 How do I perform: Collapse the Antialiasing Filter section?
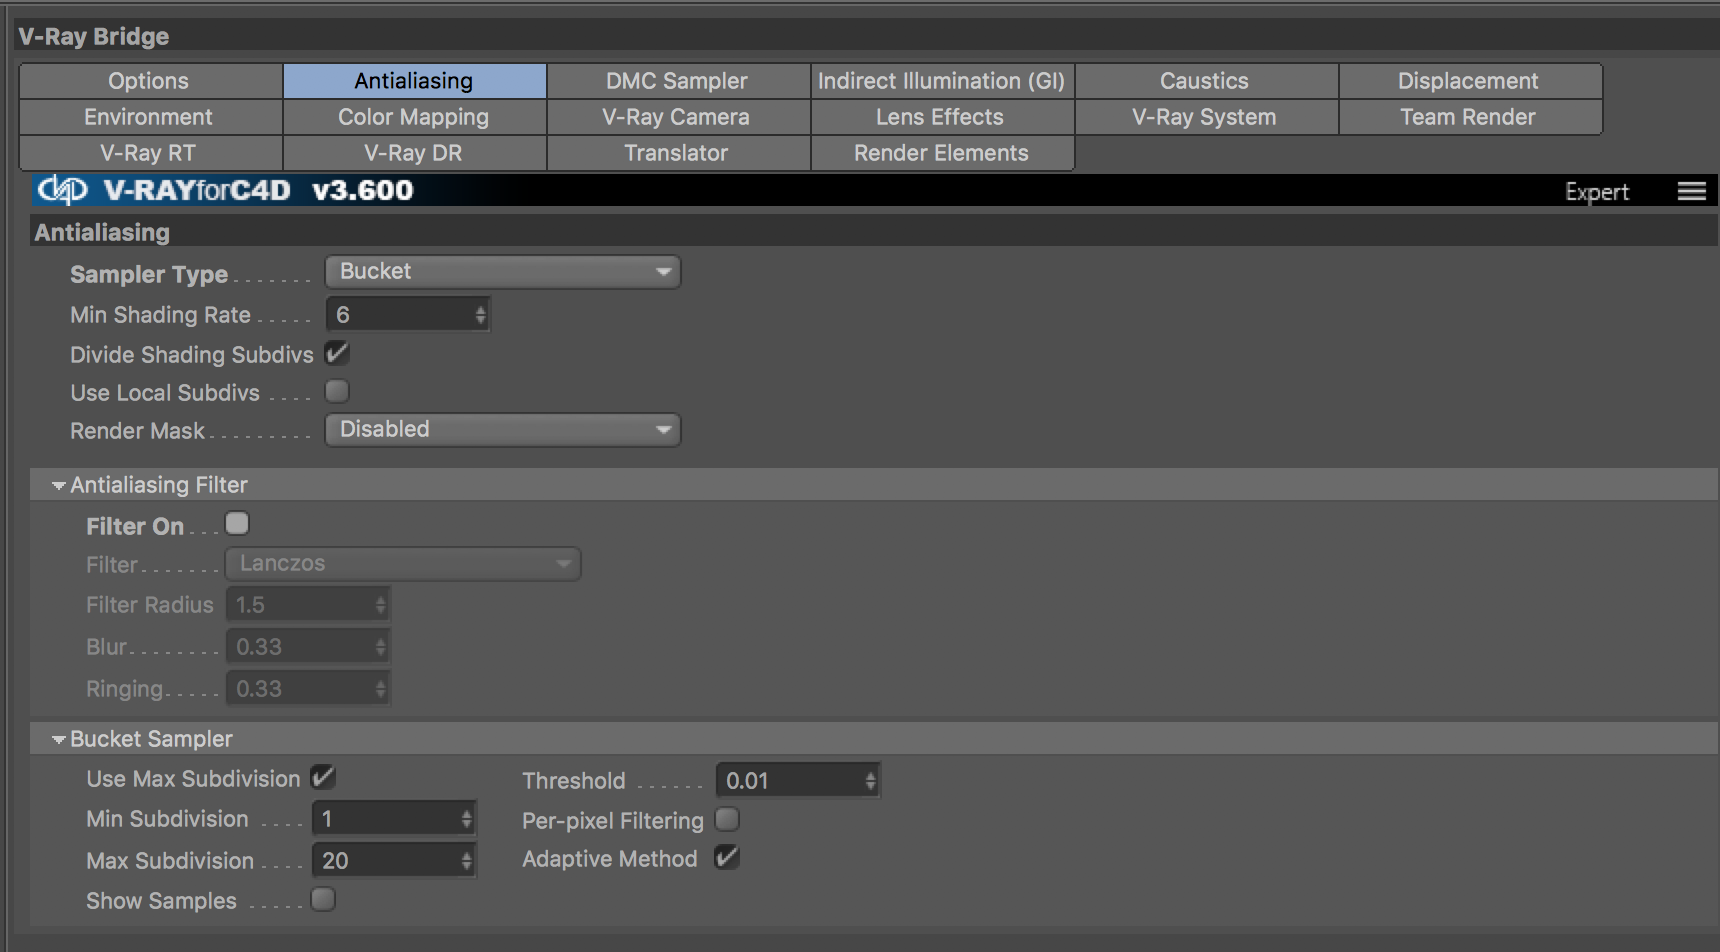pos(59,486)
